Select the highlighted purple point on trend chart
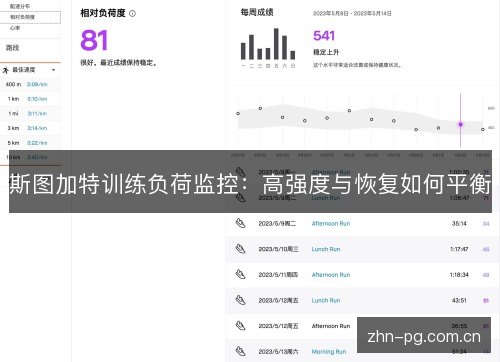Image resolution: width=500 pixels, height=362 pixels. coord(461,124)
